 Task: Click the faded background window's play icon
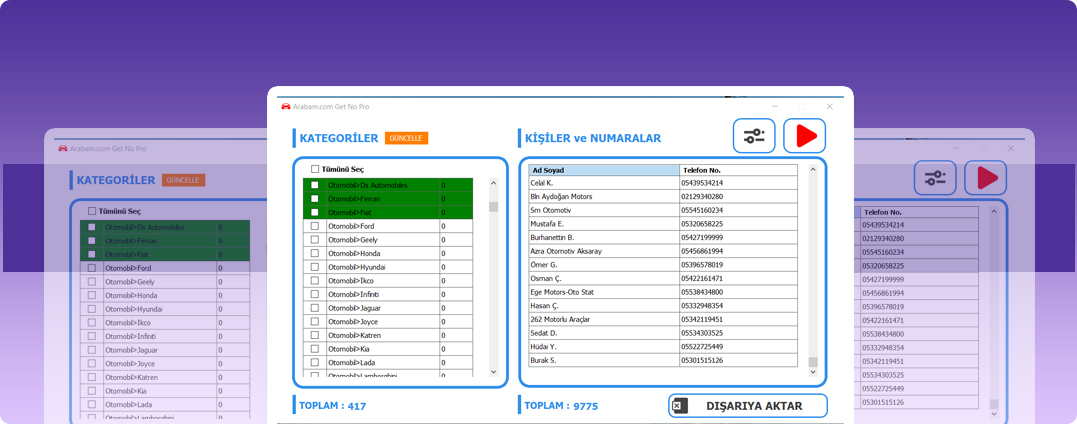(986, 178)
